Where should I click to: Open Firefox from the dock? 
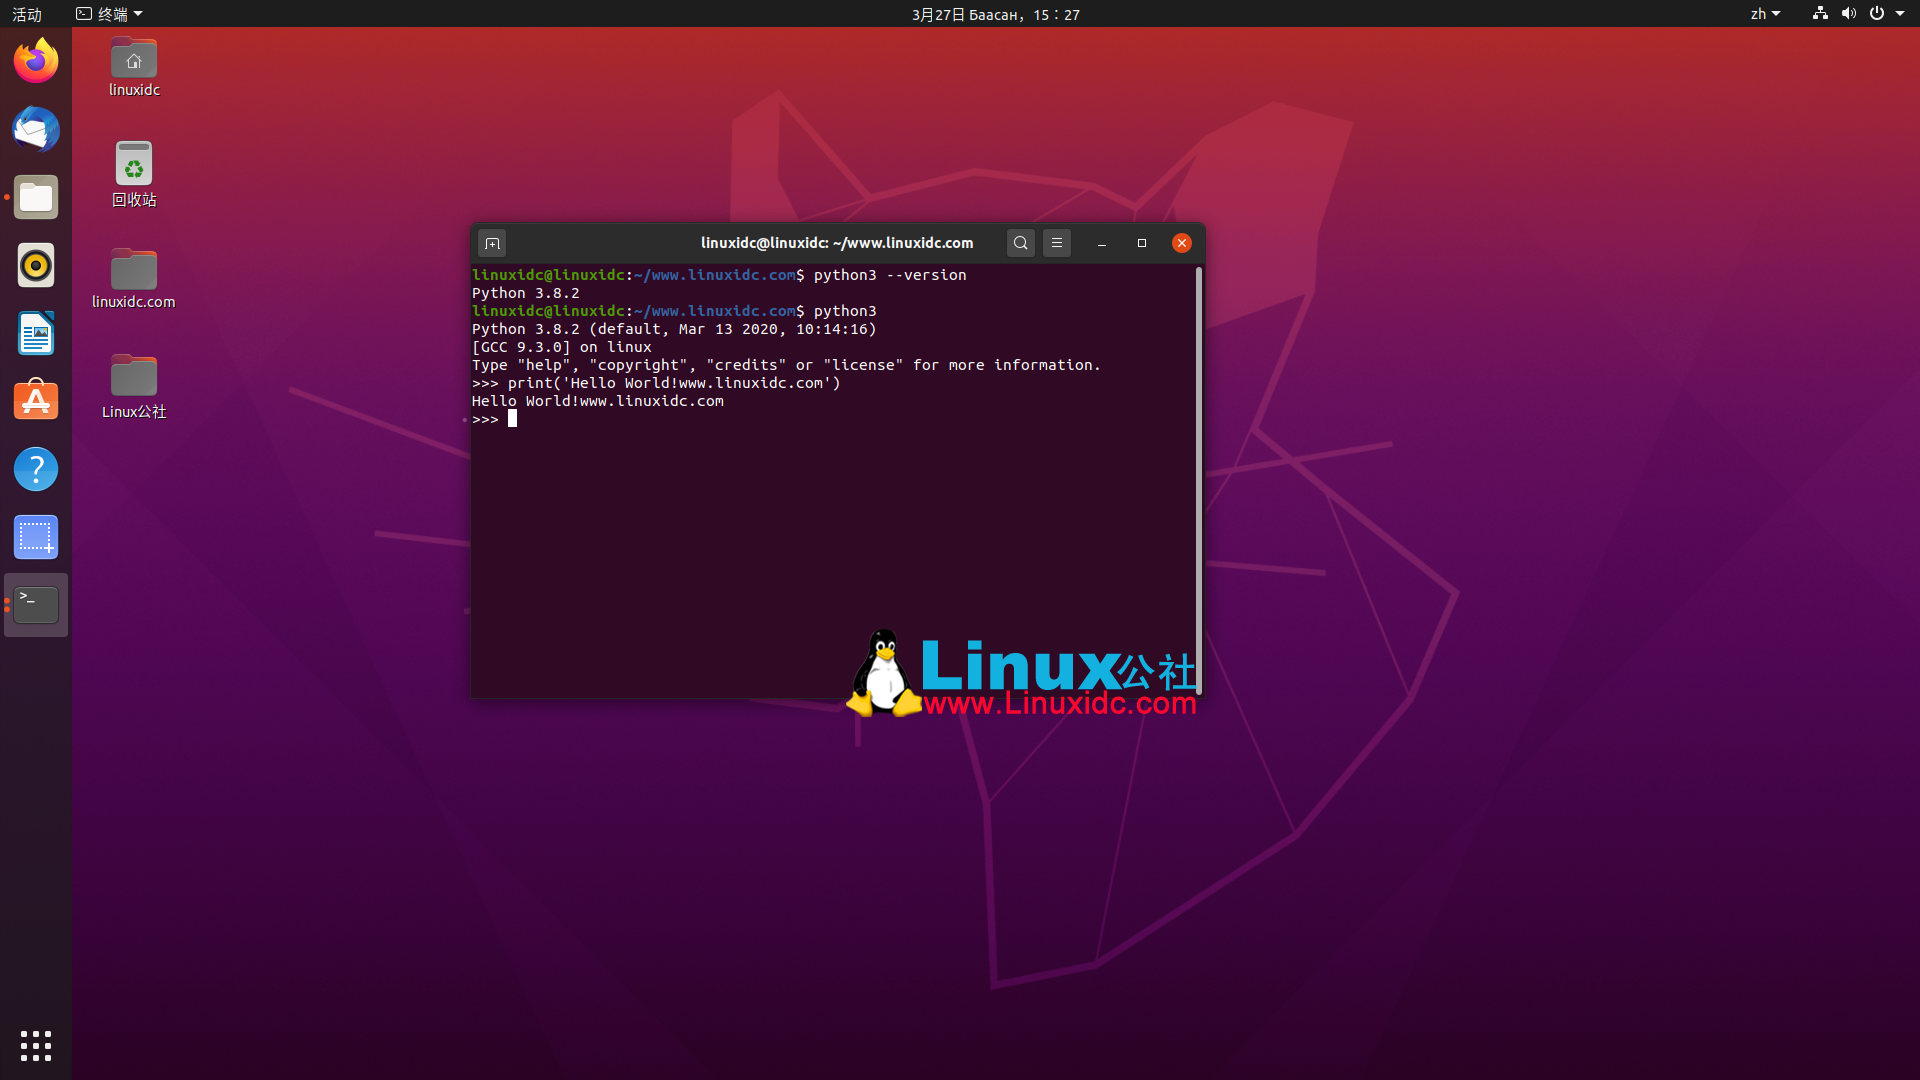(35, 60)
